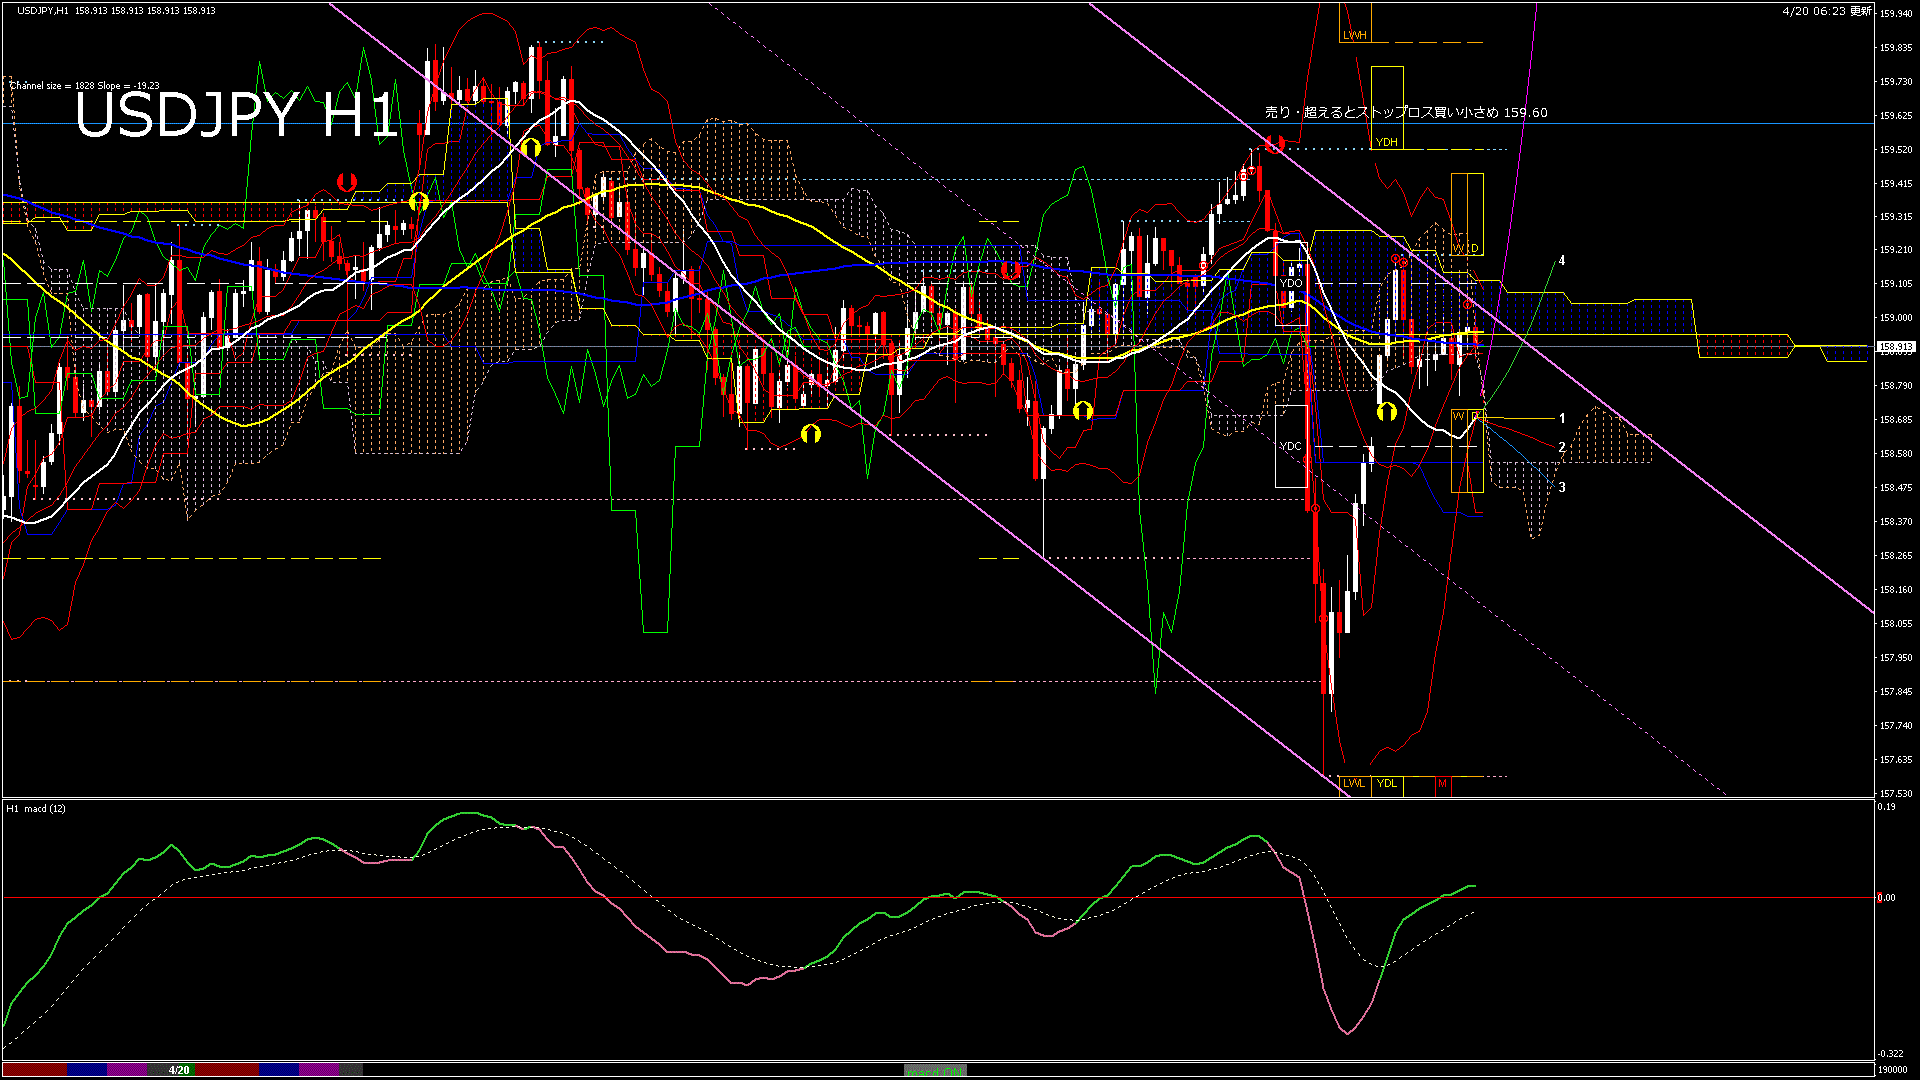Select the YDH yesterday-high box label
1920x1080 pixels.
tap(1386, 142)
